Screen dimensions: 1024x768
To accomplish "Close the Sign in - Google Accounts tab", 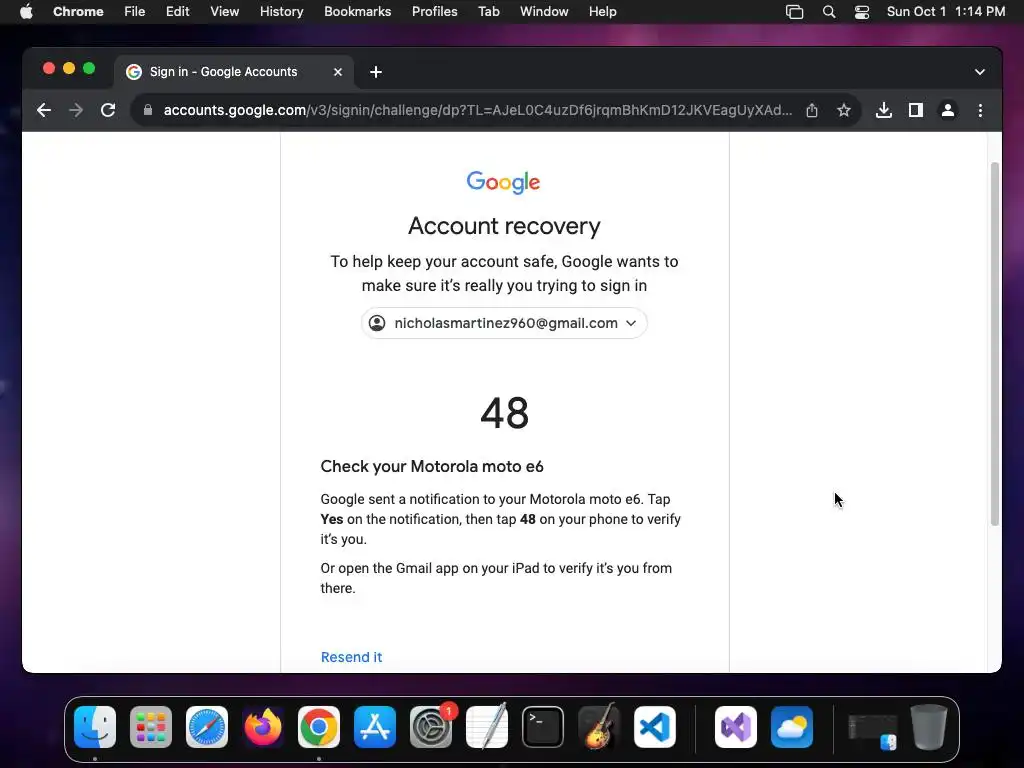I will click(x=338, y=72).
